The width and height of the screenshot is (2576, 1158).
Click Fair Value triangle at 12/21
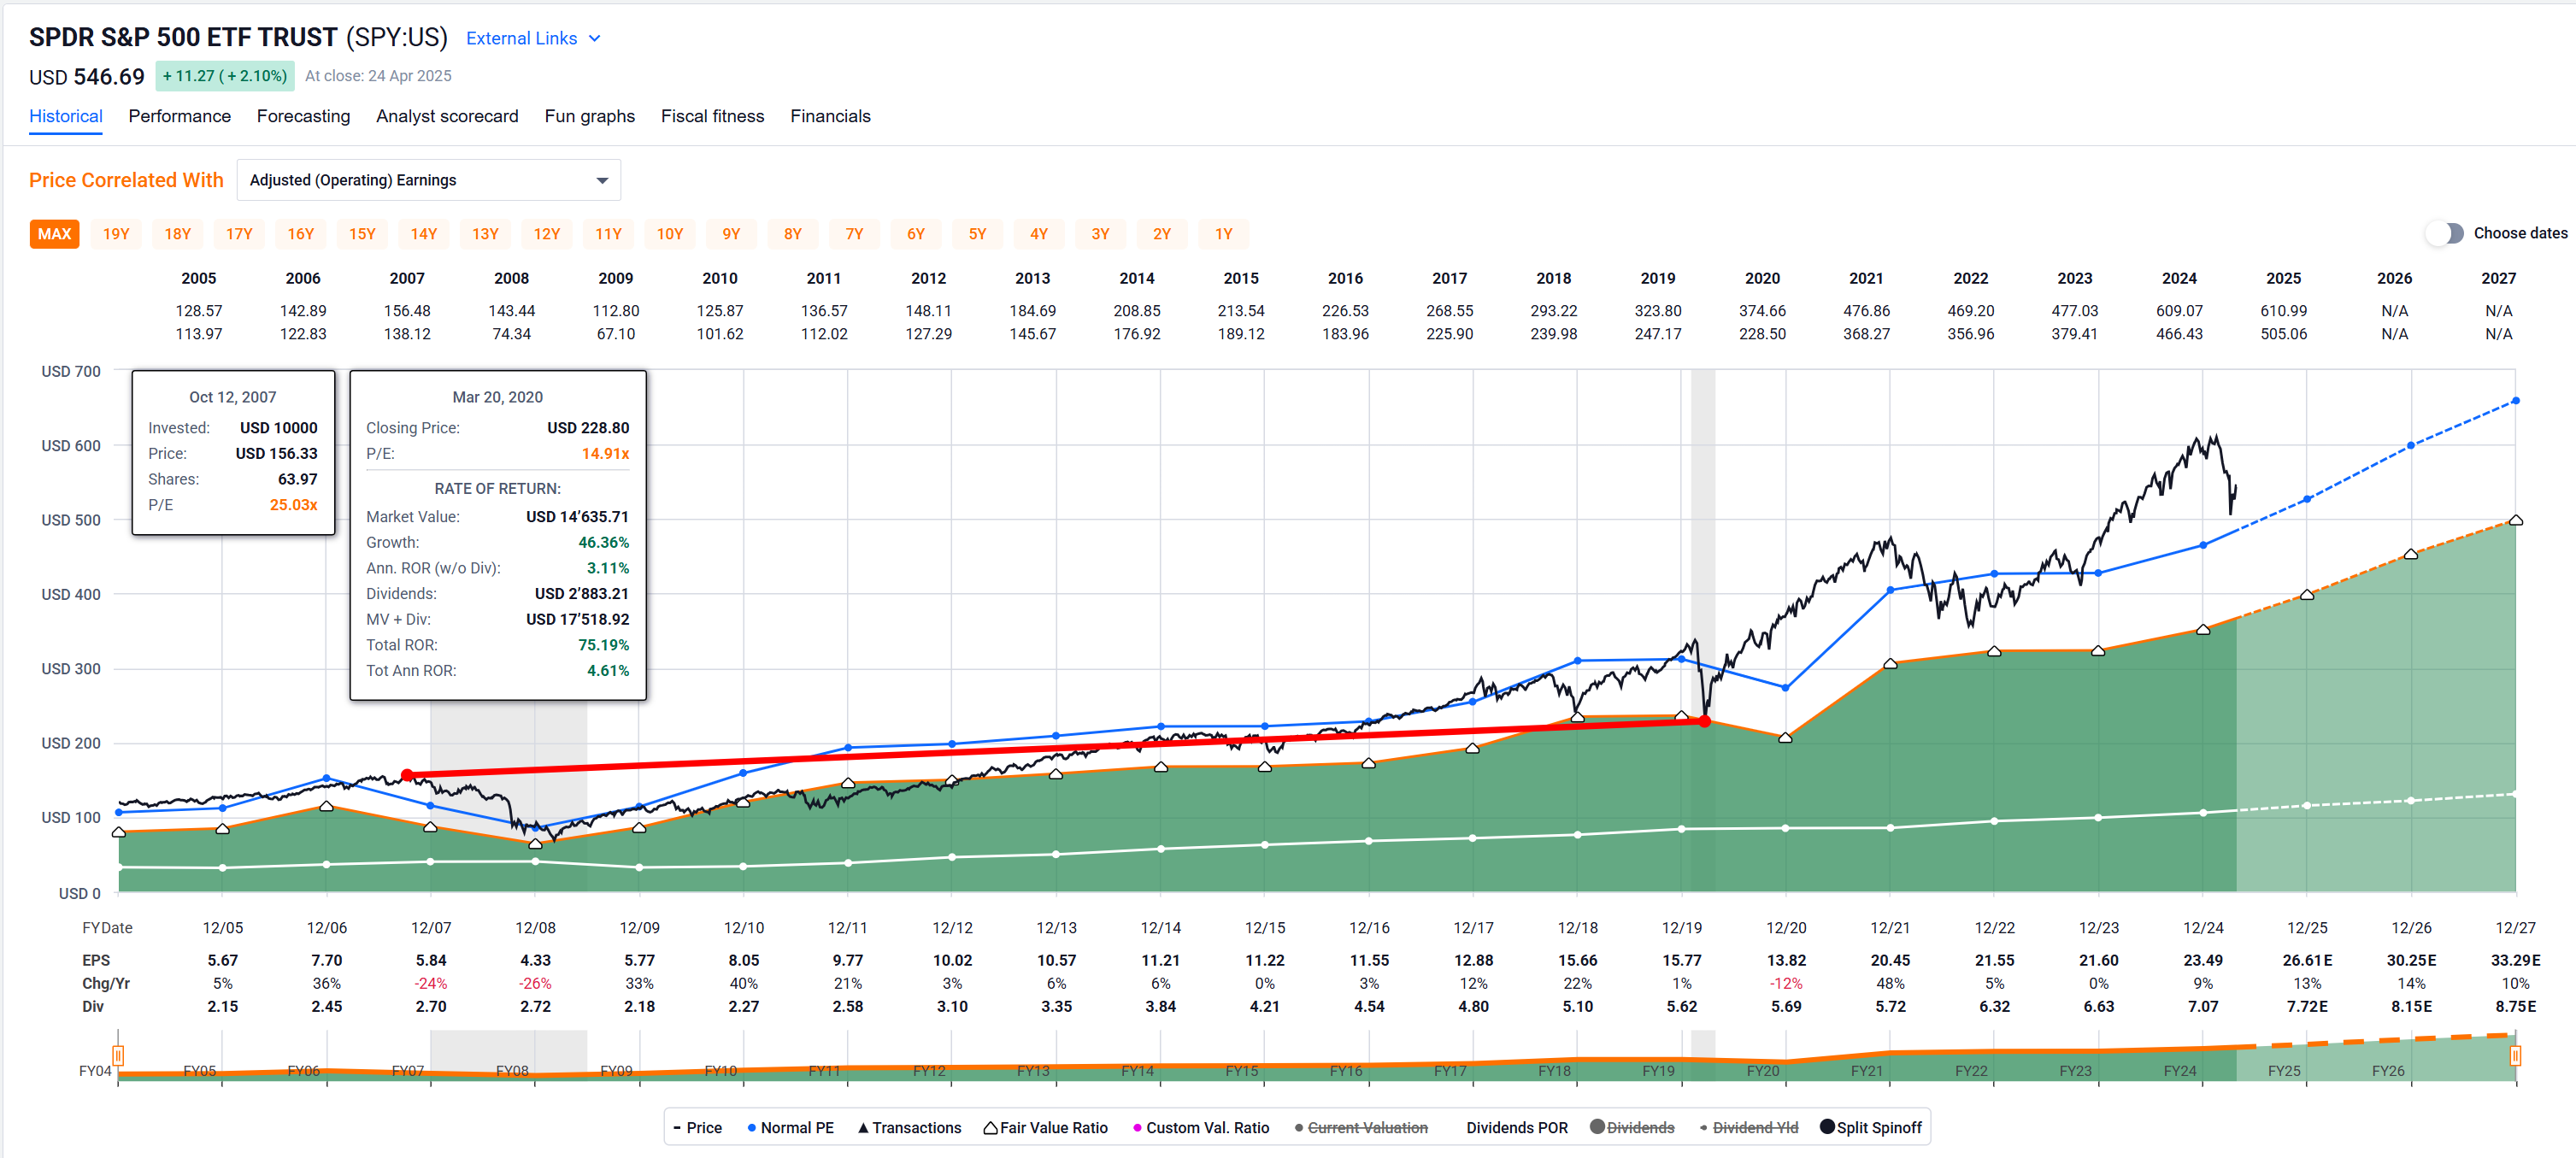point(1890,664)
